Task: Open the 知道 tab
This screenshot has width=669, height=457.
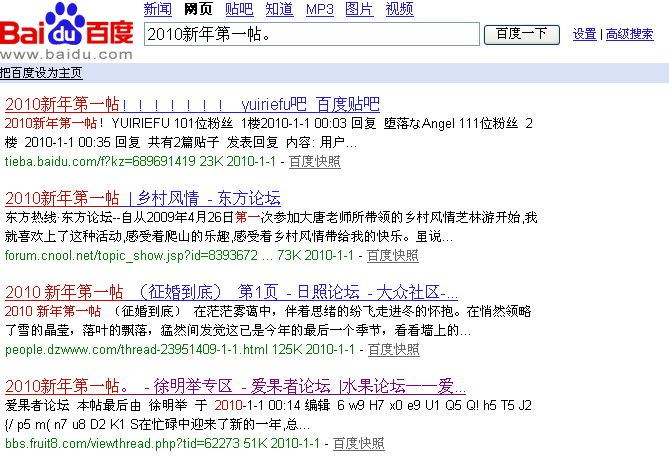Action: (279, 10)
